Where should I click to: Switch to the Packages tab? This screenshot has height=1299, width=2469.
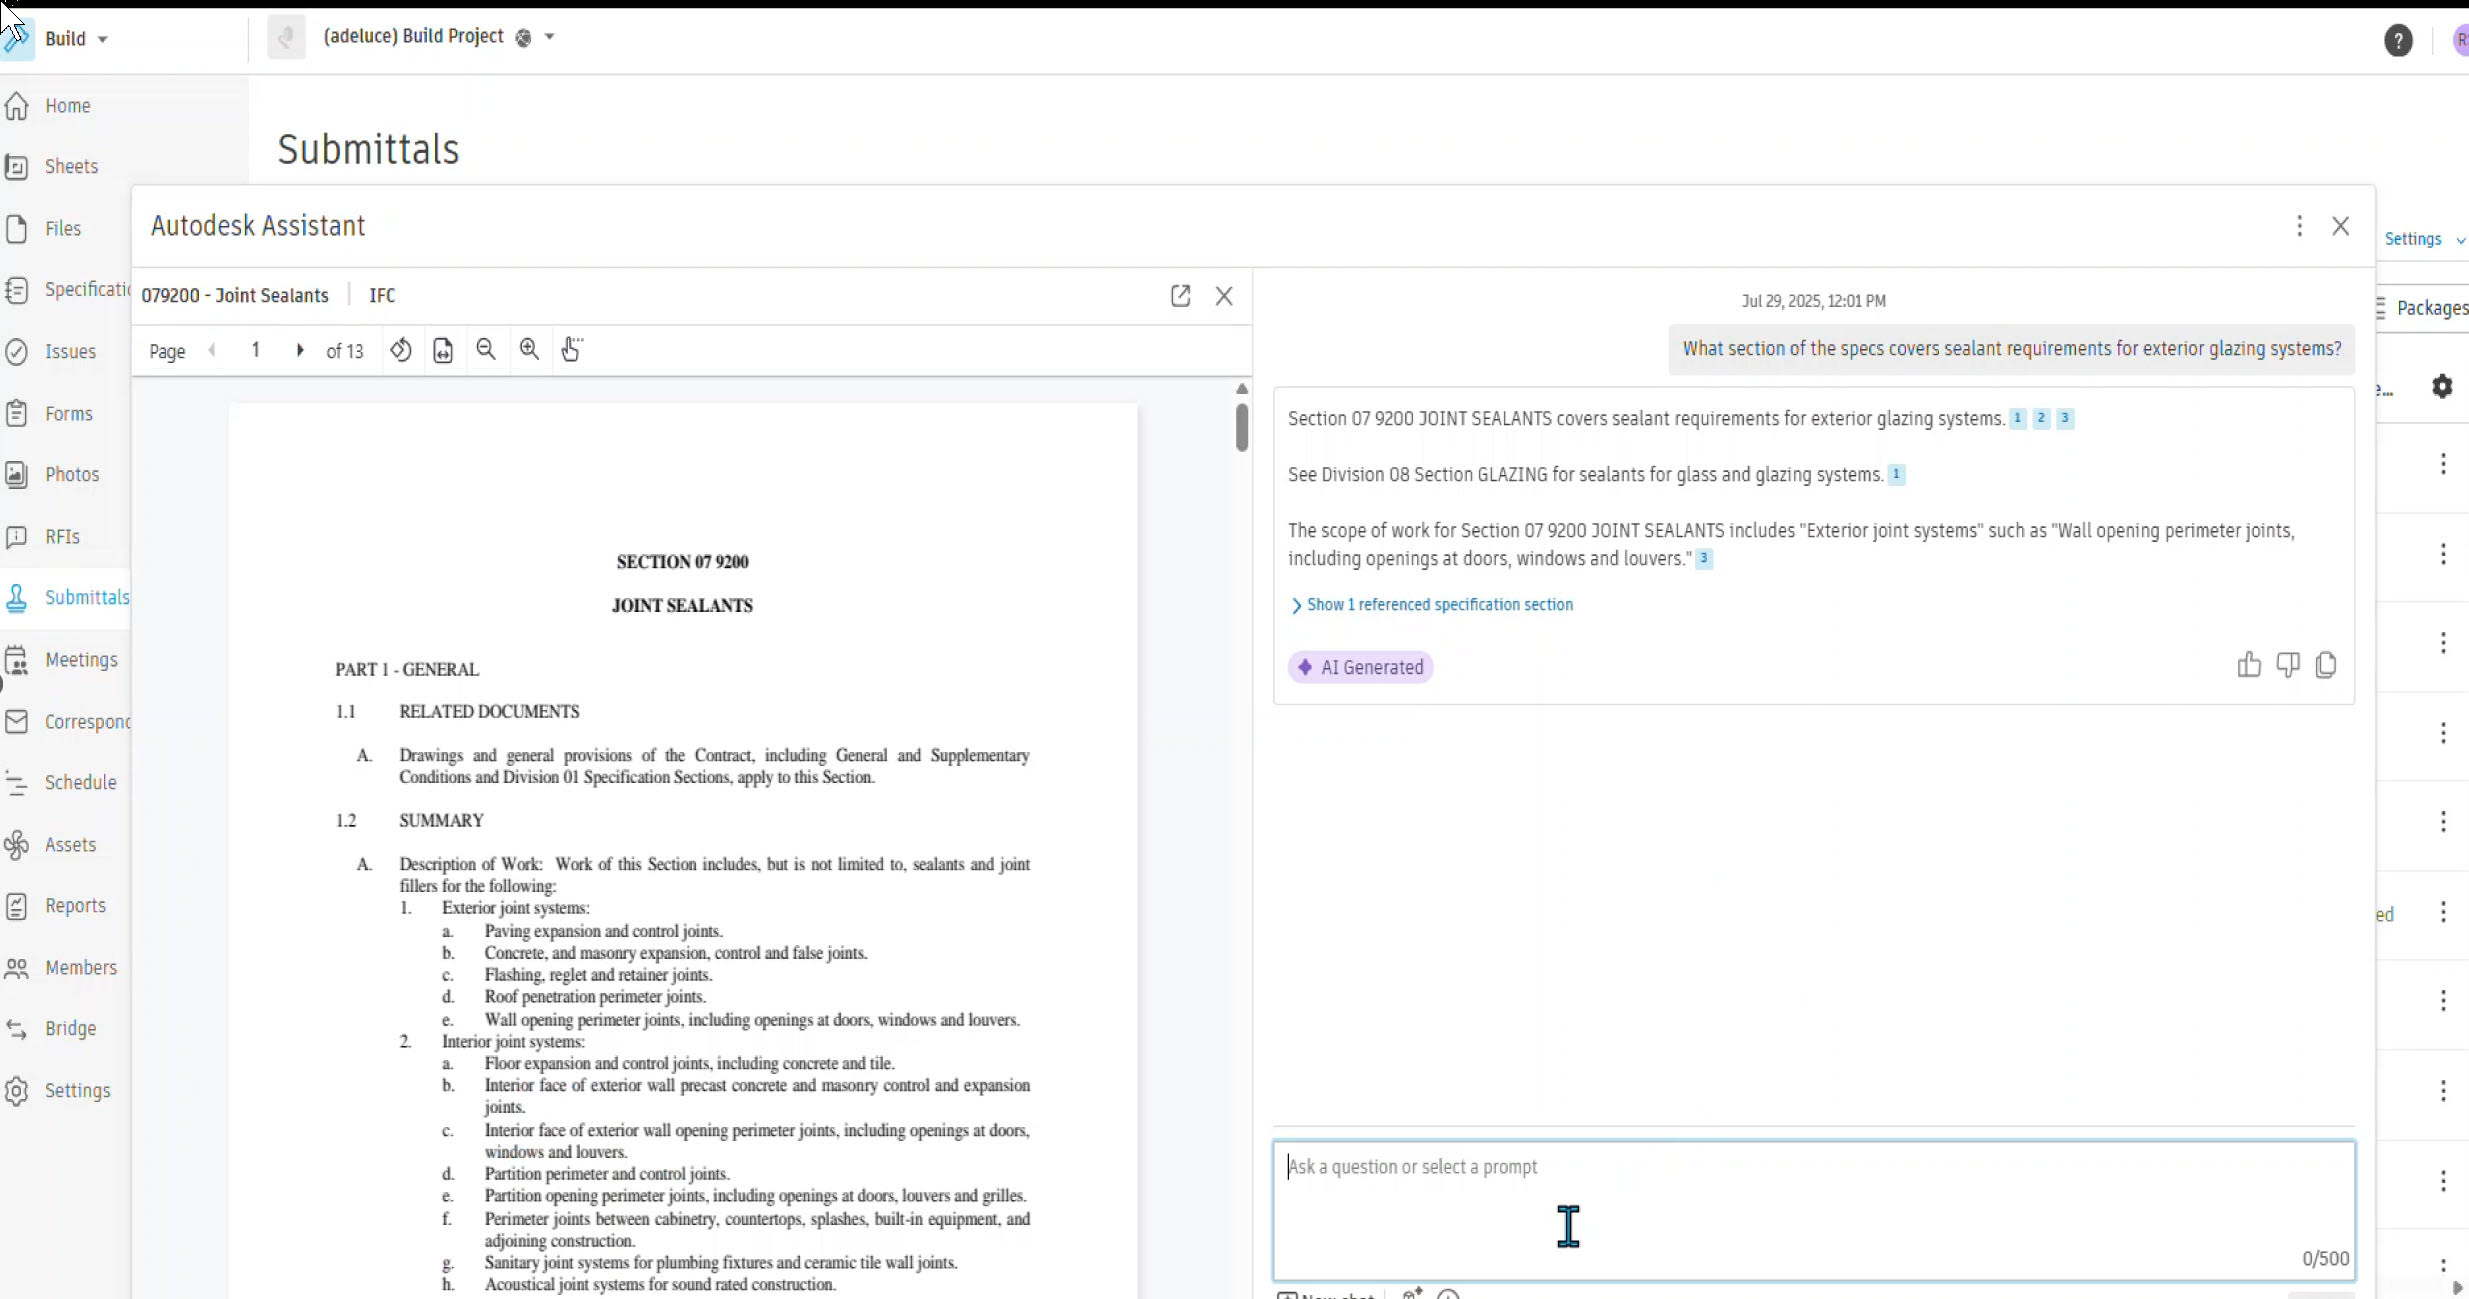click(x=2424, y=308)
